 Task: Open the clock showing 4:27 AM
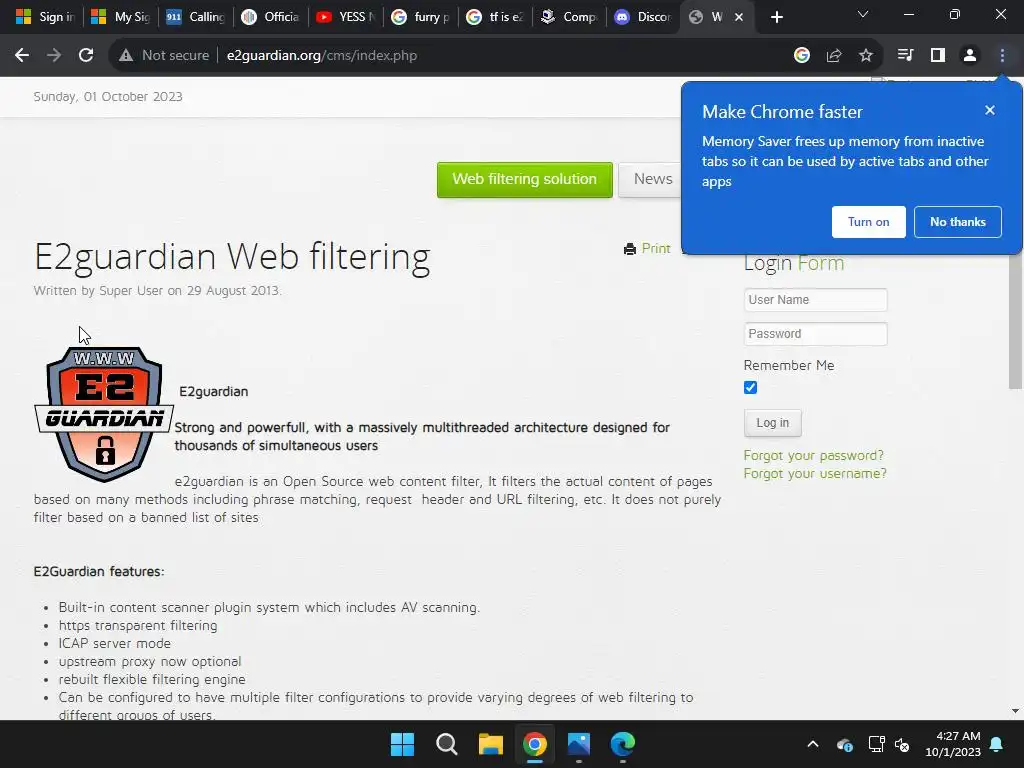pyautogui.click(x=953, y=744)
